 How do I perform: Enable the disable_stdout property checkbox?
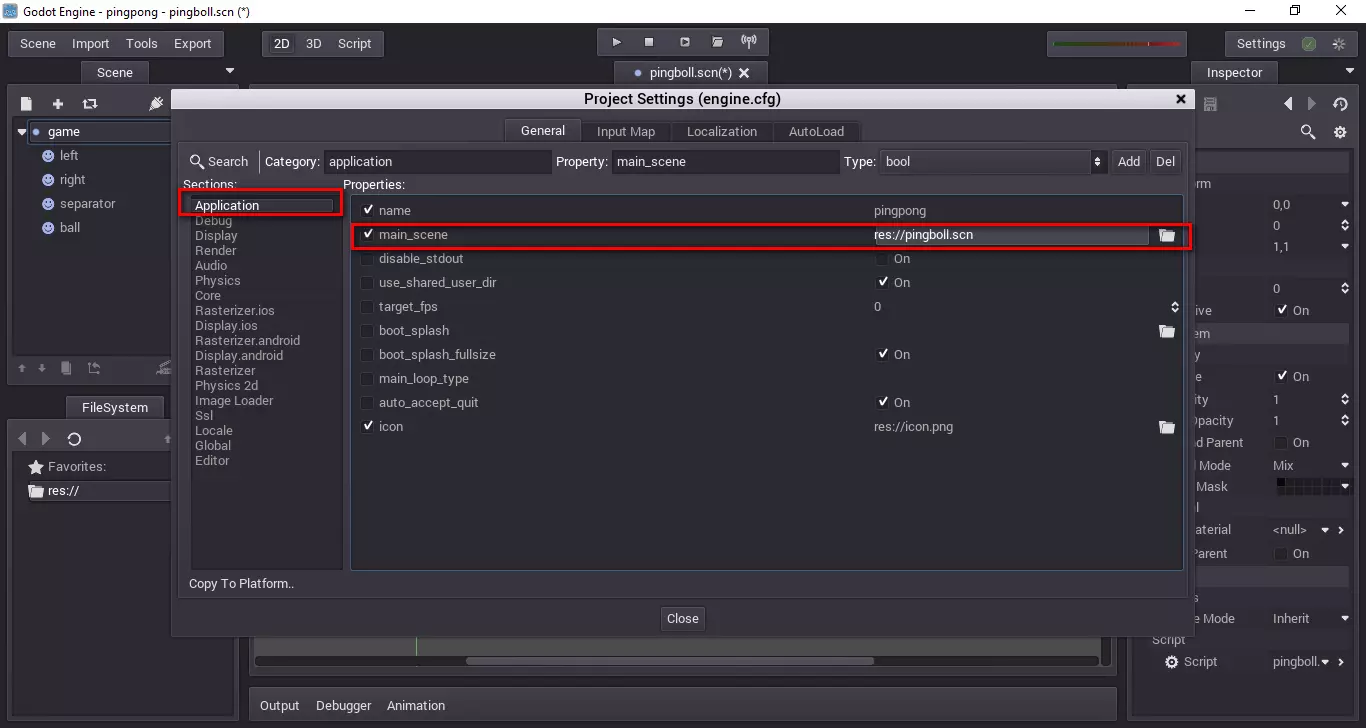pos(368,259)
